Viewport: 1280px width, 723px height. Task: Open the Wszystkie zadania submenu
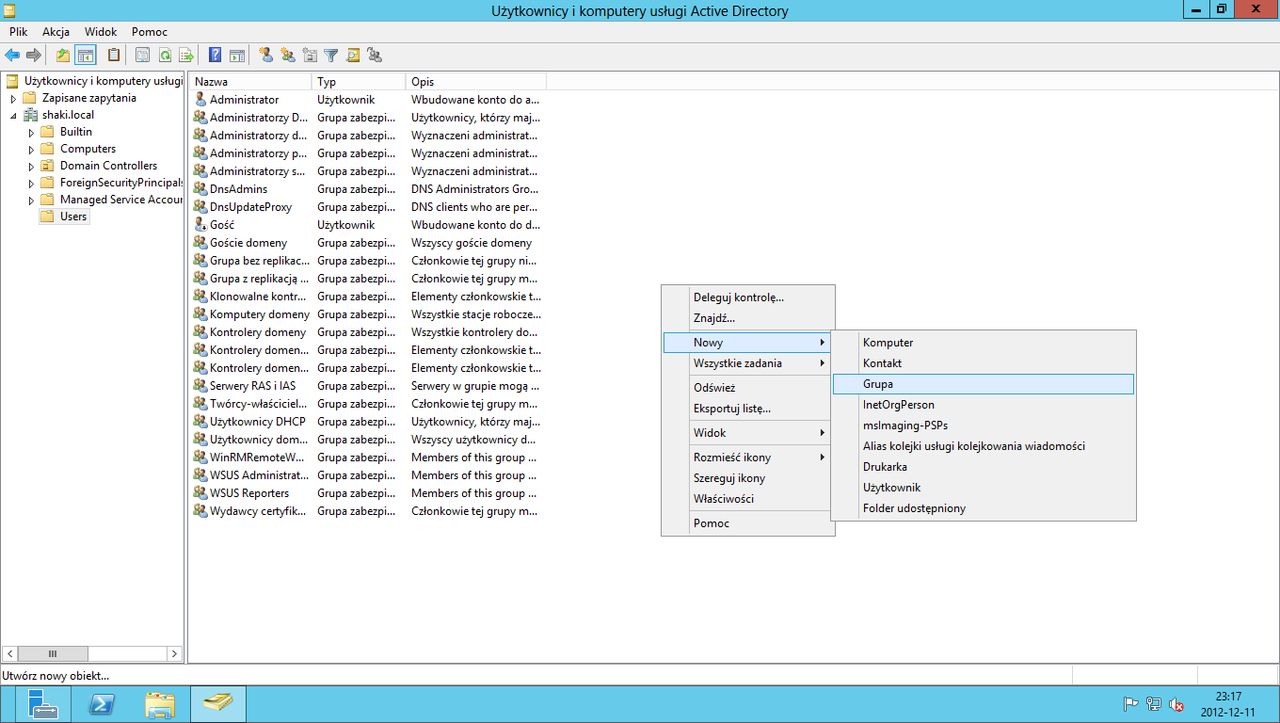tap(748, 363)
